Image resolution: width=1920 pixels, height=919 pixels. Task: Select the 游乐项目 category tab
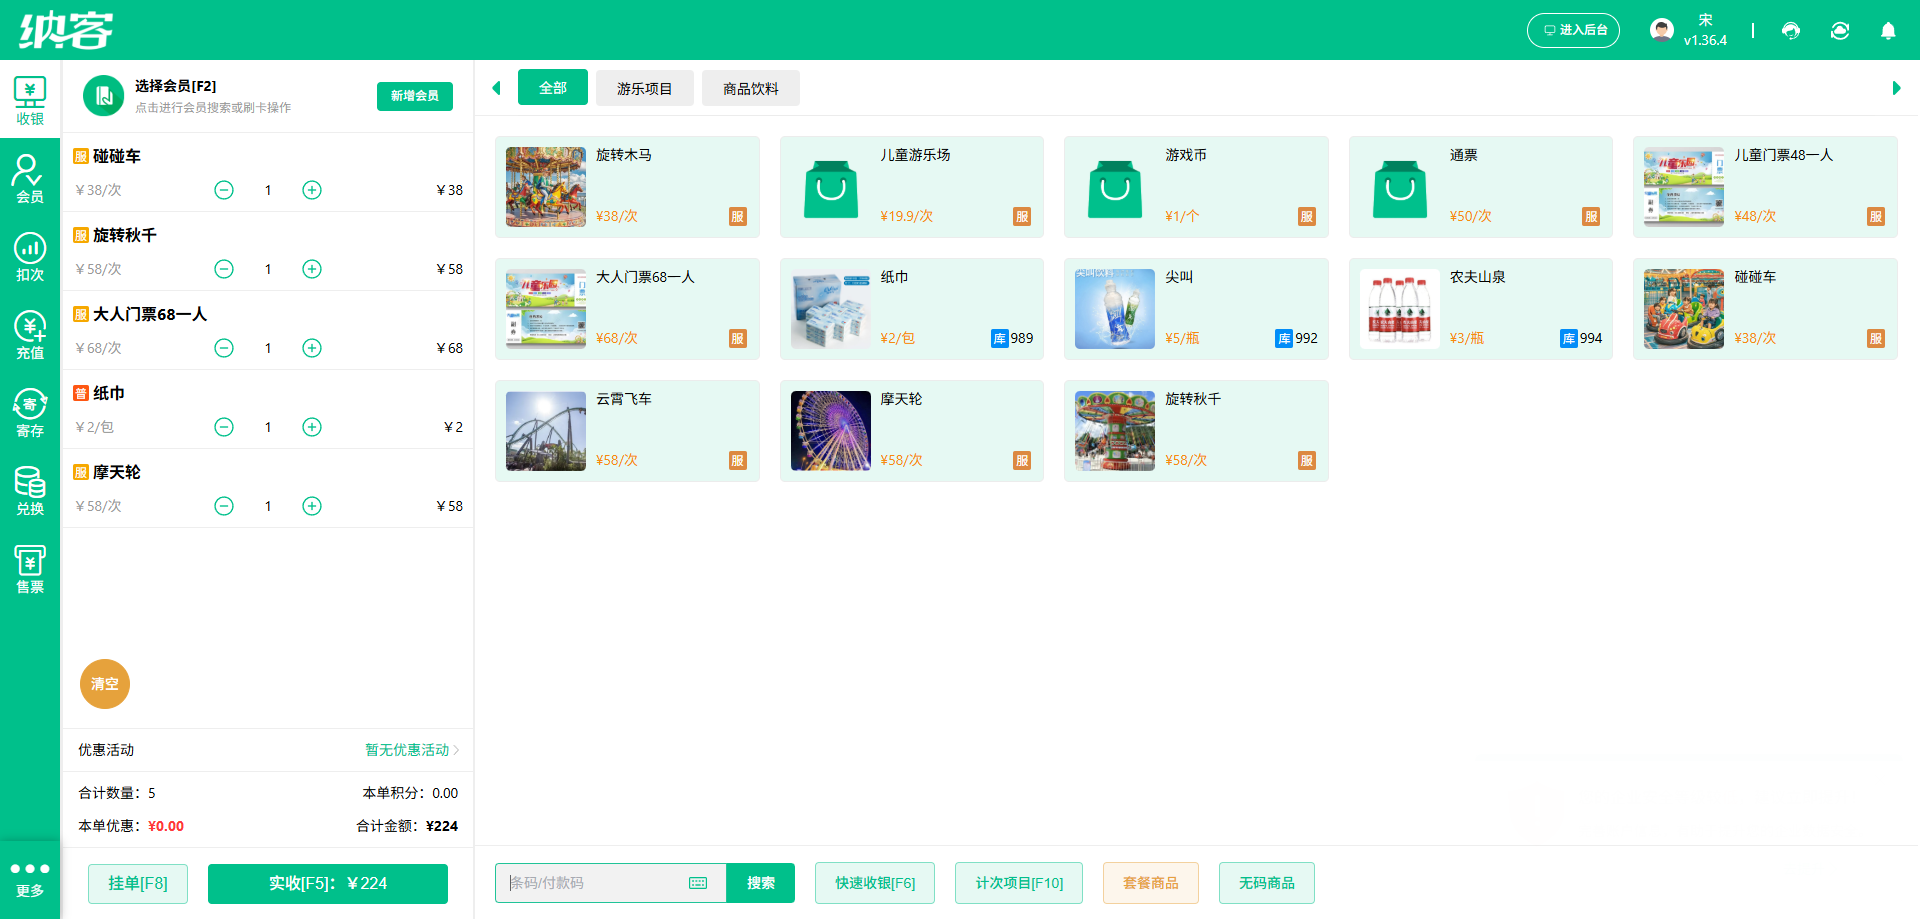click(644, 88)
